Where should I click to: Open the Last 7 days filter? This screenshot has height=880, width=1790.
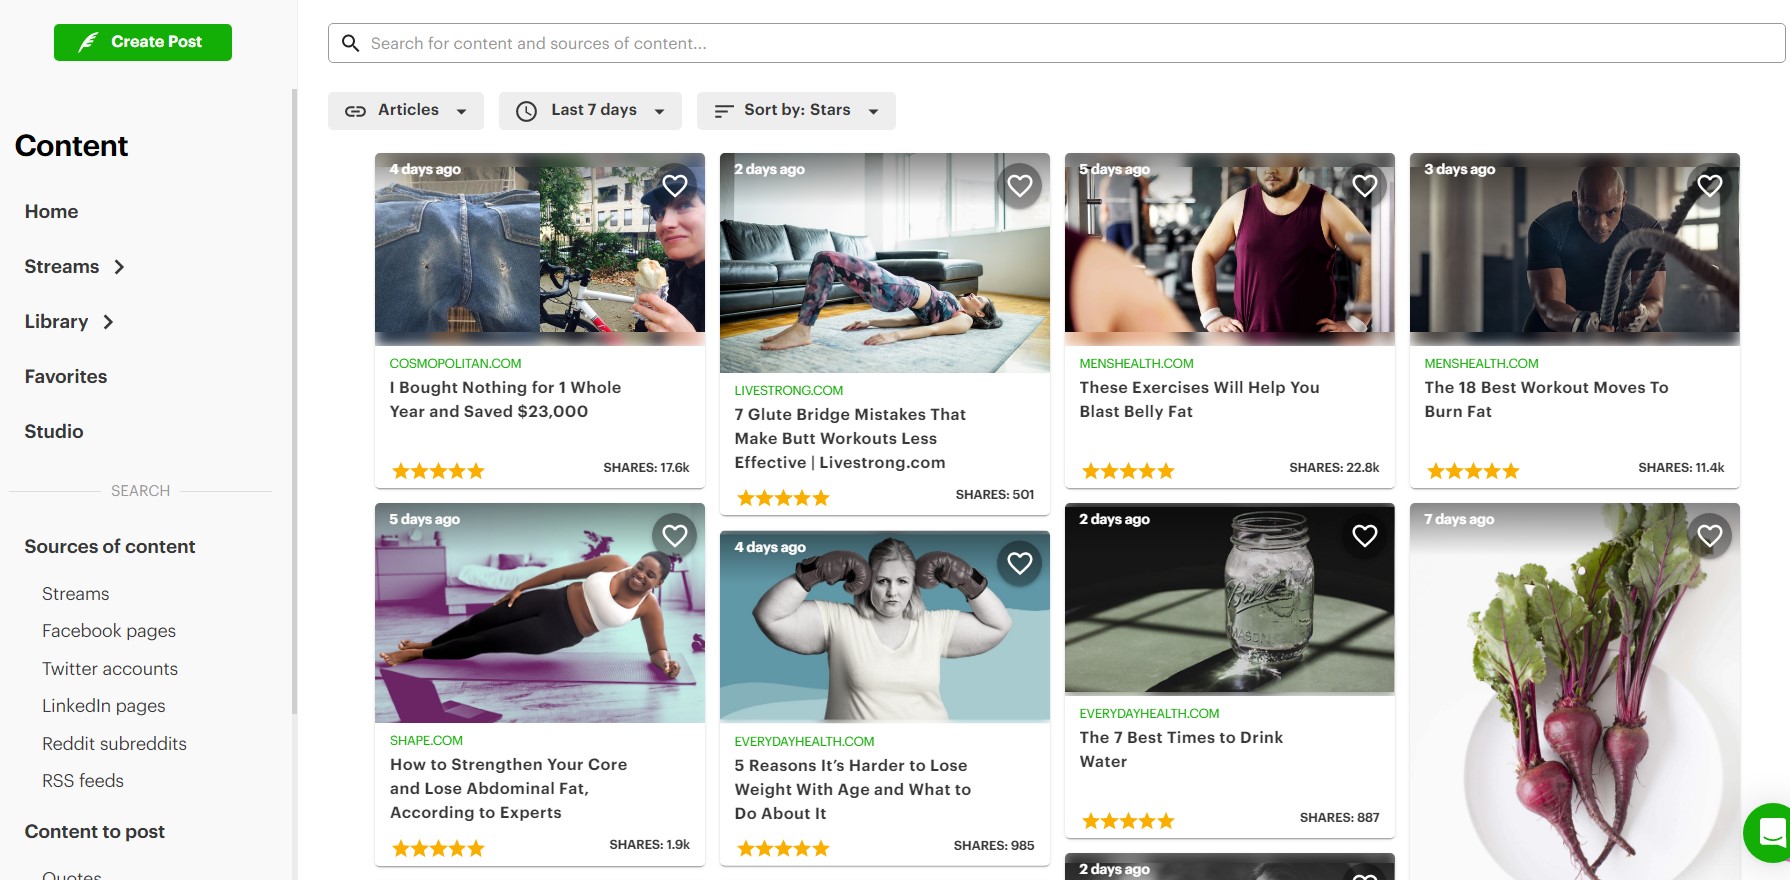[590, 110]
